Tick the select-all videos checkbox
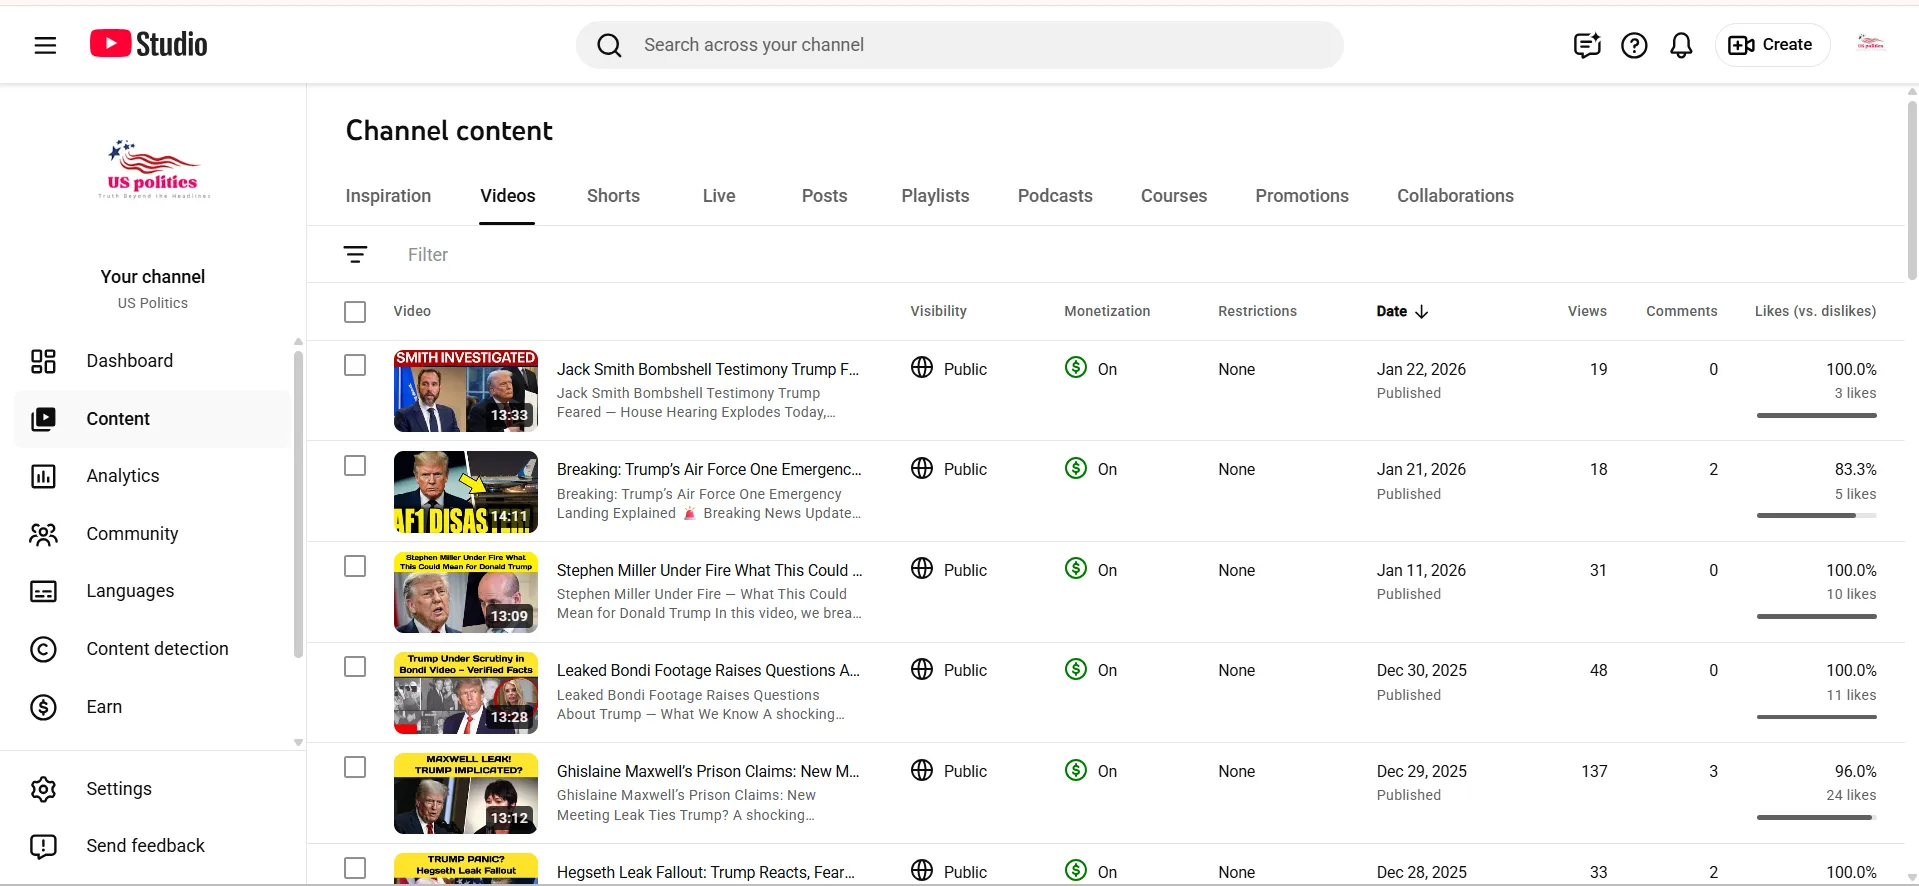The height and width of the screenshot is (886, 1919). (355, 312)
